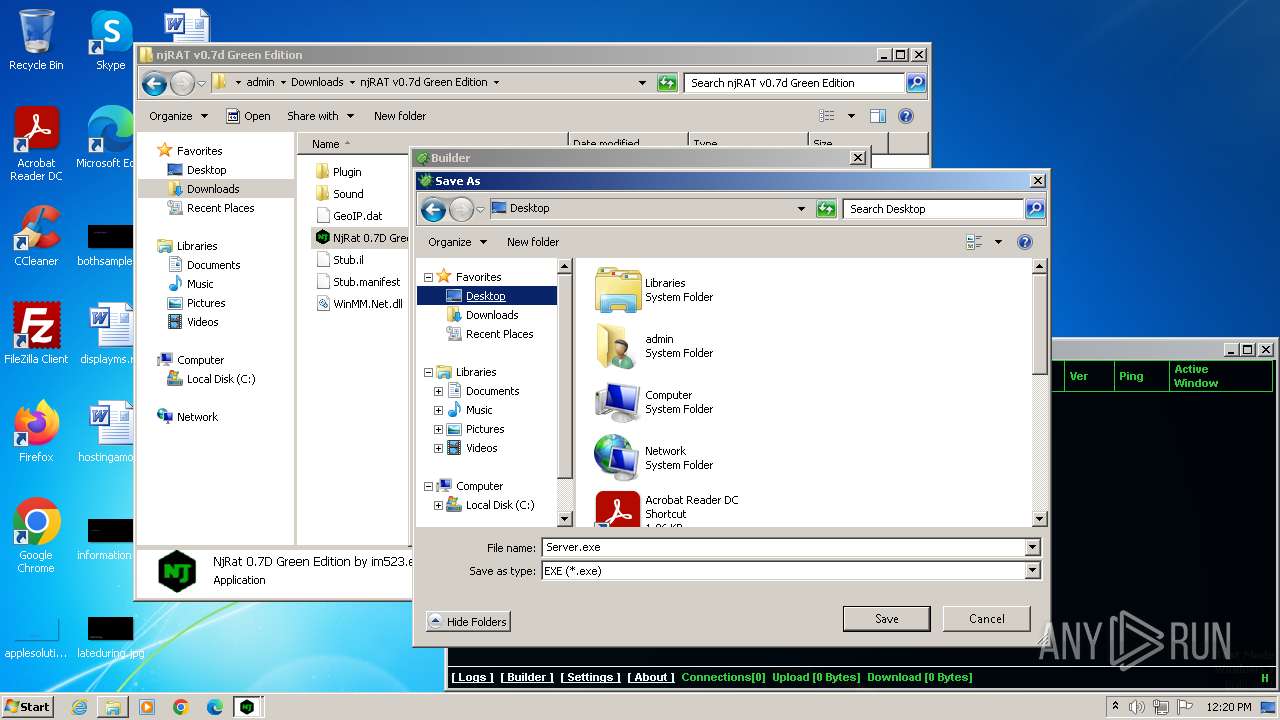Expand Documents in the Save As tree
The image size is (1280, 720).
coord(438,391)
